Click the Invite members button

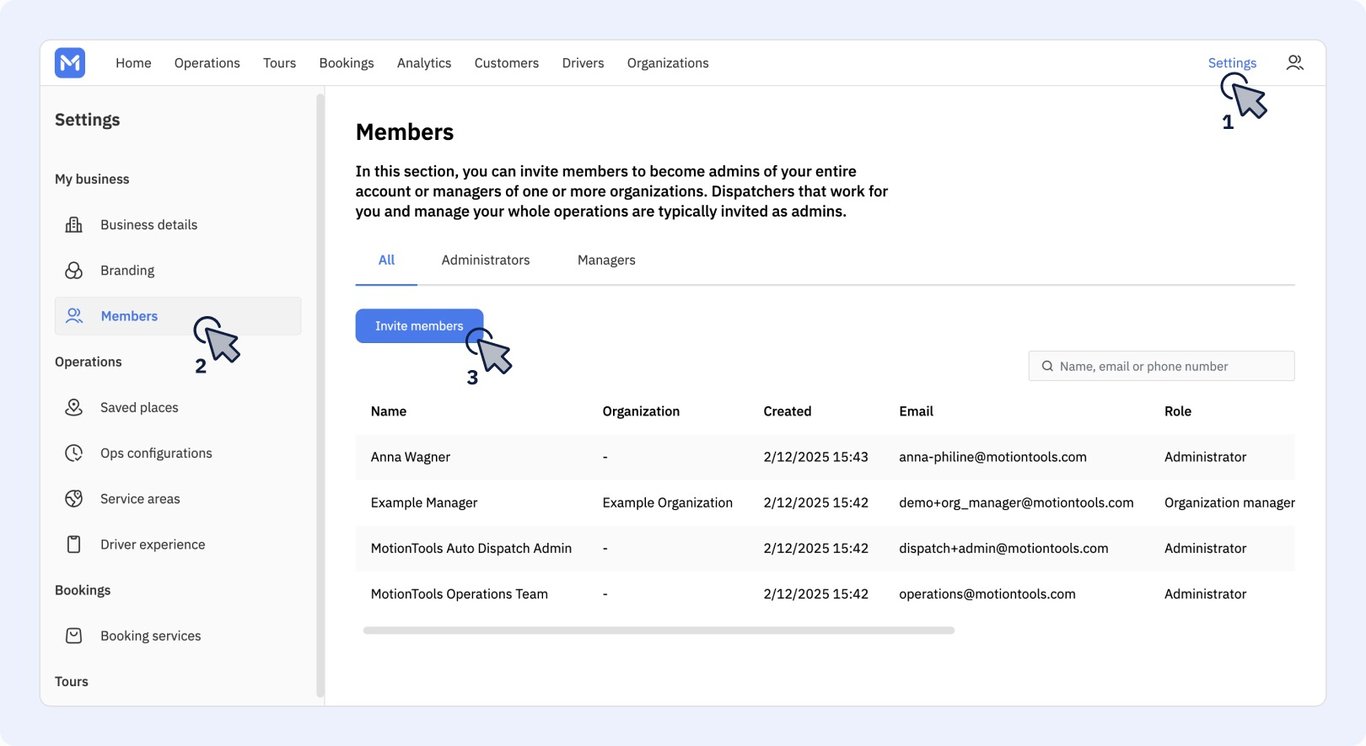tap(419, 326)
